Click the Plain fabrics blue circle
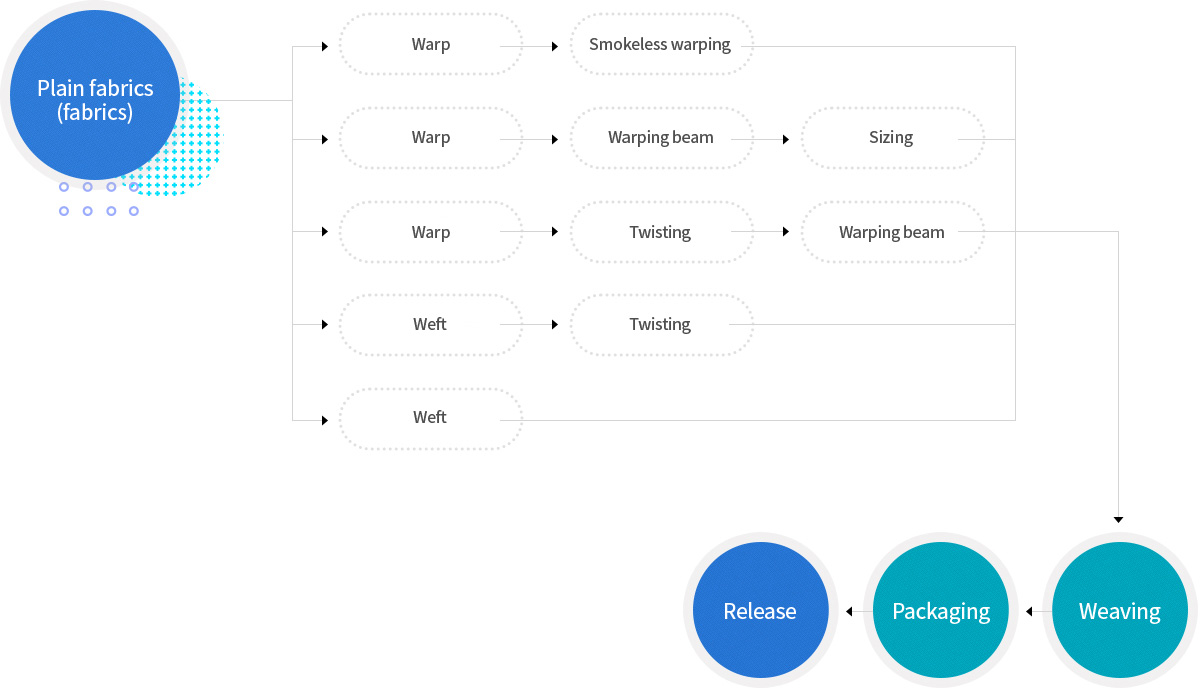 tap(95, 99)
